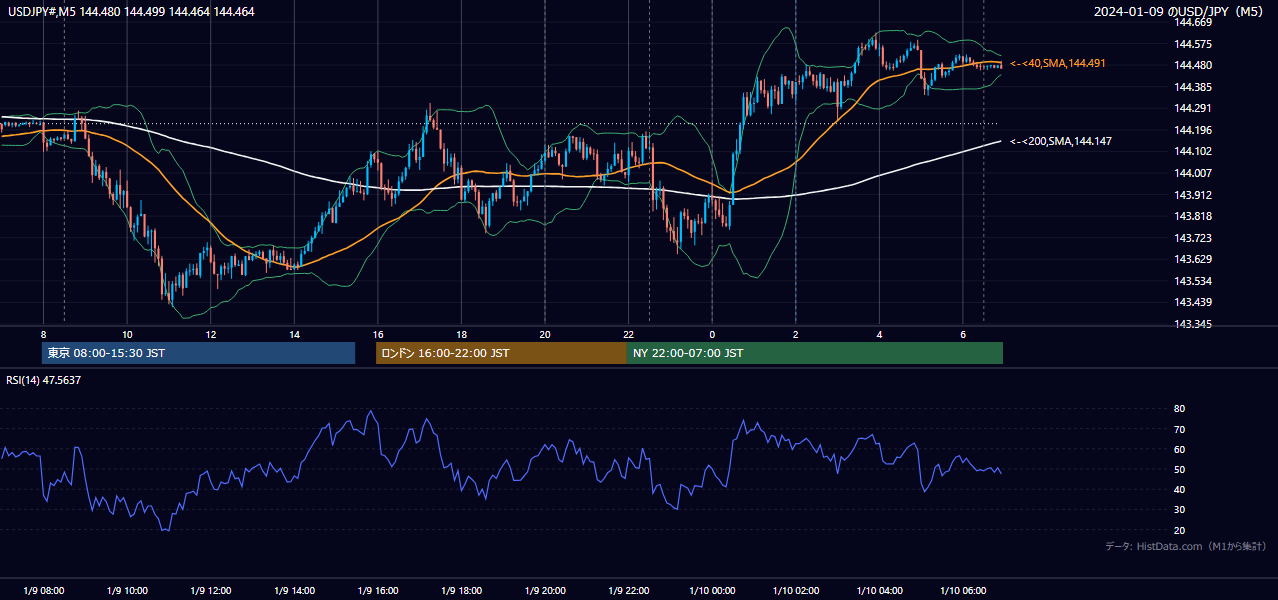Click price scale value 144.102

[1192, 151]
